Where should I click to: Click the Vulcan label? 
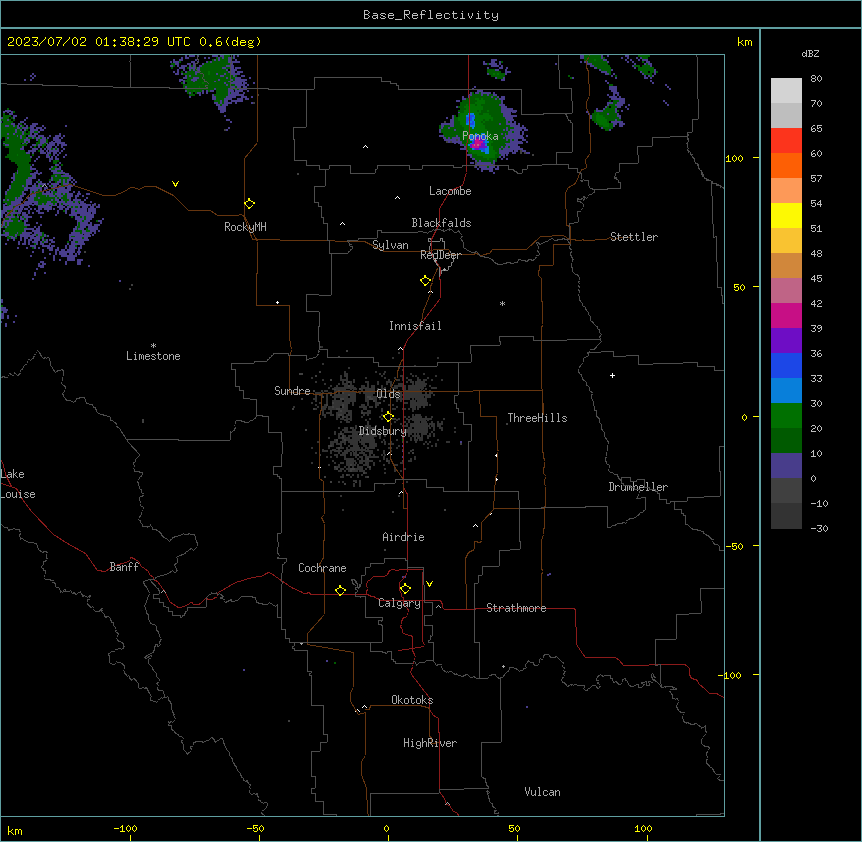point(543,792)
